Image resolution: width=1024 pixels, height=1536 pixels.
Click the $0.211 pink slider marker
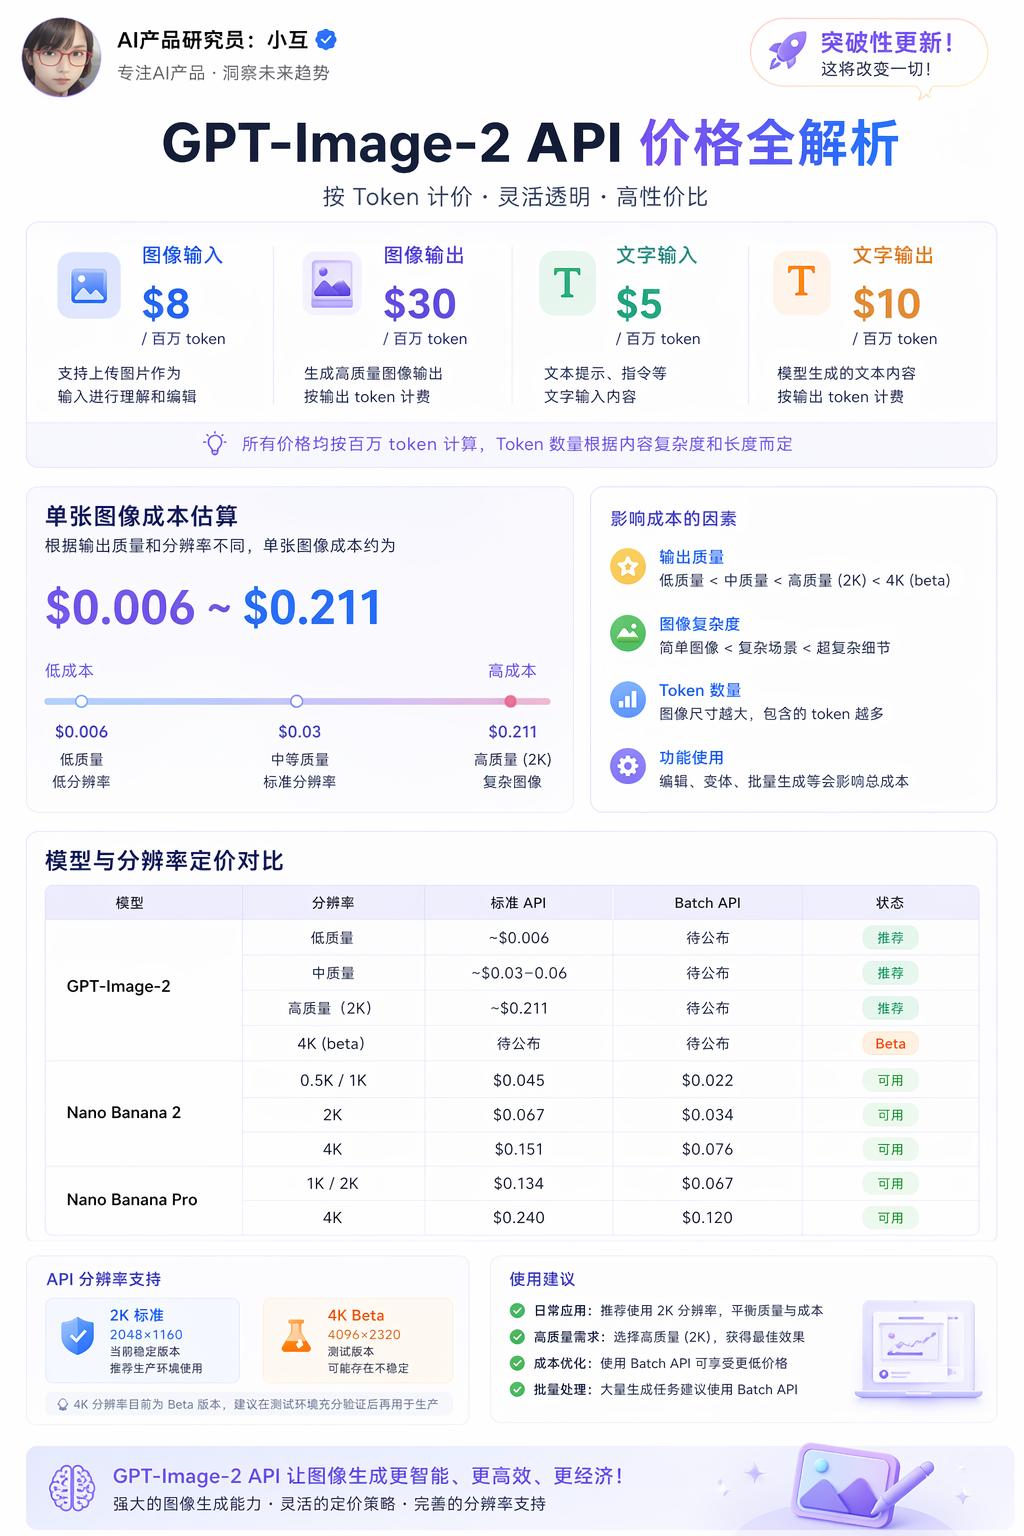pyautogui.click(x=511, y=701)
